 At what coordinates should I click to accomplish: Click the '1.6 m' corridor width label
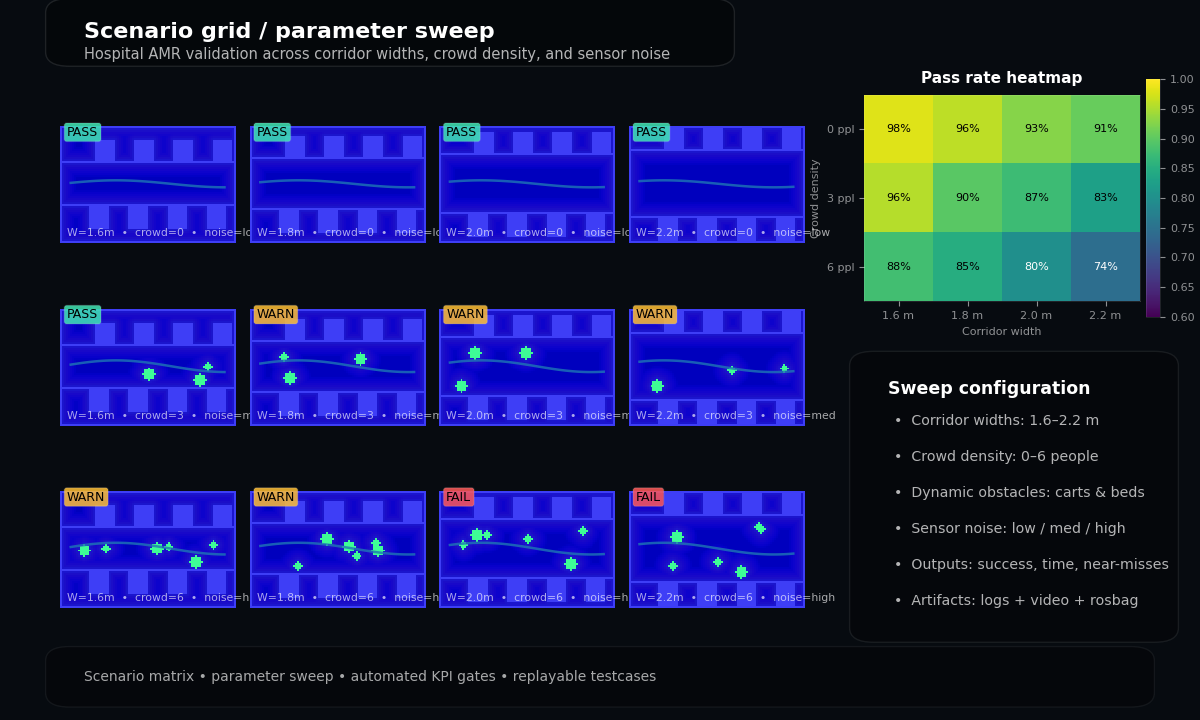(898, 314)
